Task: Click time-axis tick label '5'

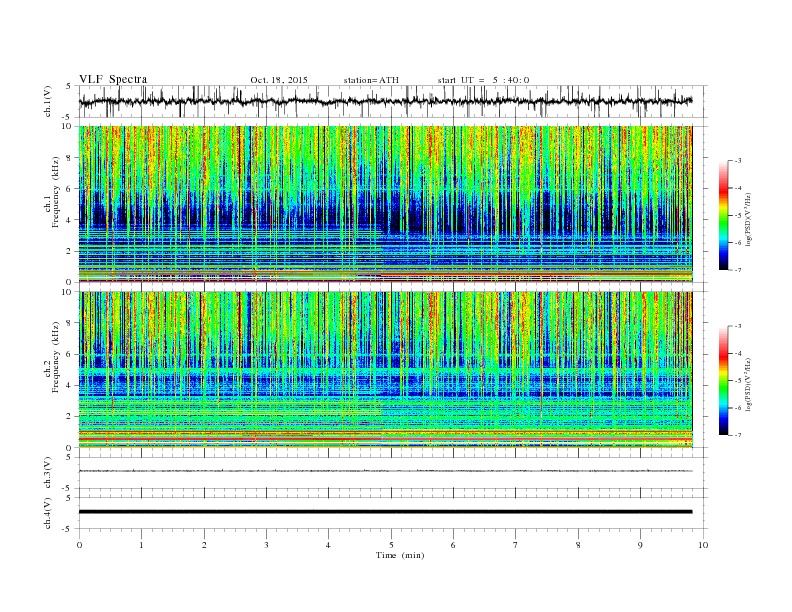Action: [x=391, y=545]
